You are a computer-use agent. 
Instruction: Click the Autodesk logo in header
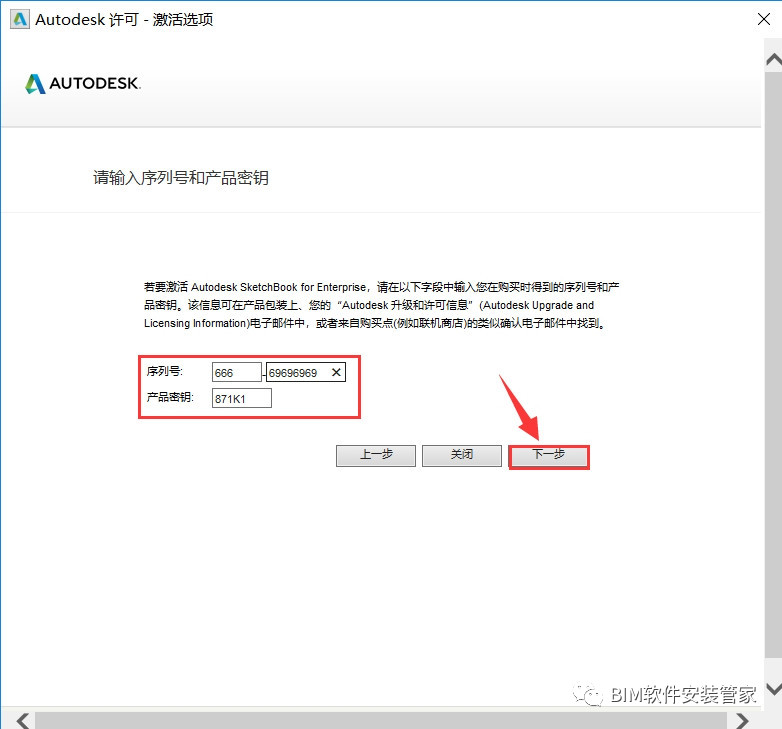point(83,83)
